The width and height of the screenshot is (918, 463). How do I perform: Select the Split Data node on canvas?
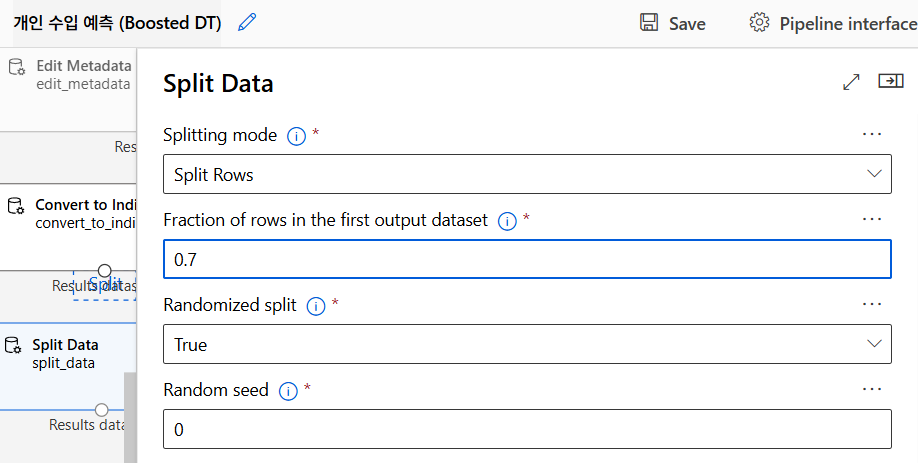(64, 353)
